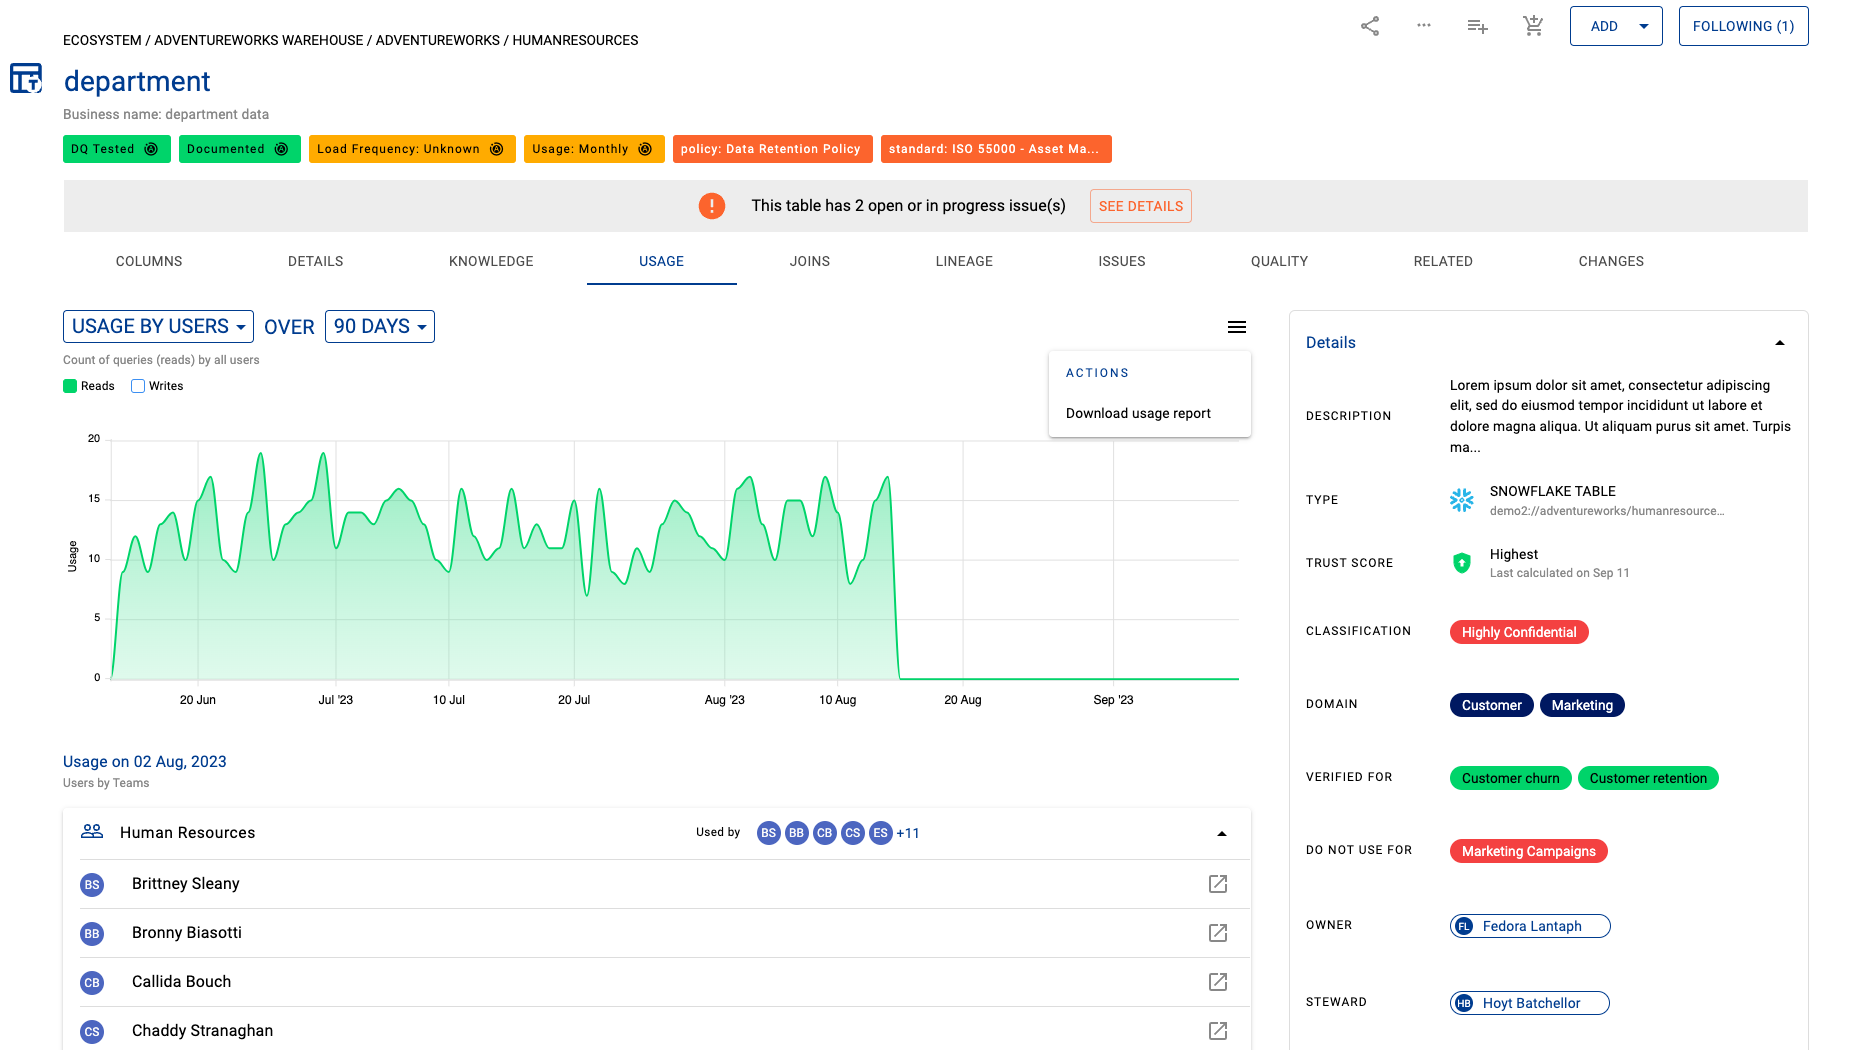Open the chart hamburger menu icon
The image size is (1858, 1050).
[1237, 327]
